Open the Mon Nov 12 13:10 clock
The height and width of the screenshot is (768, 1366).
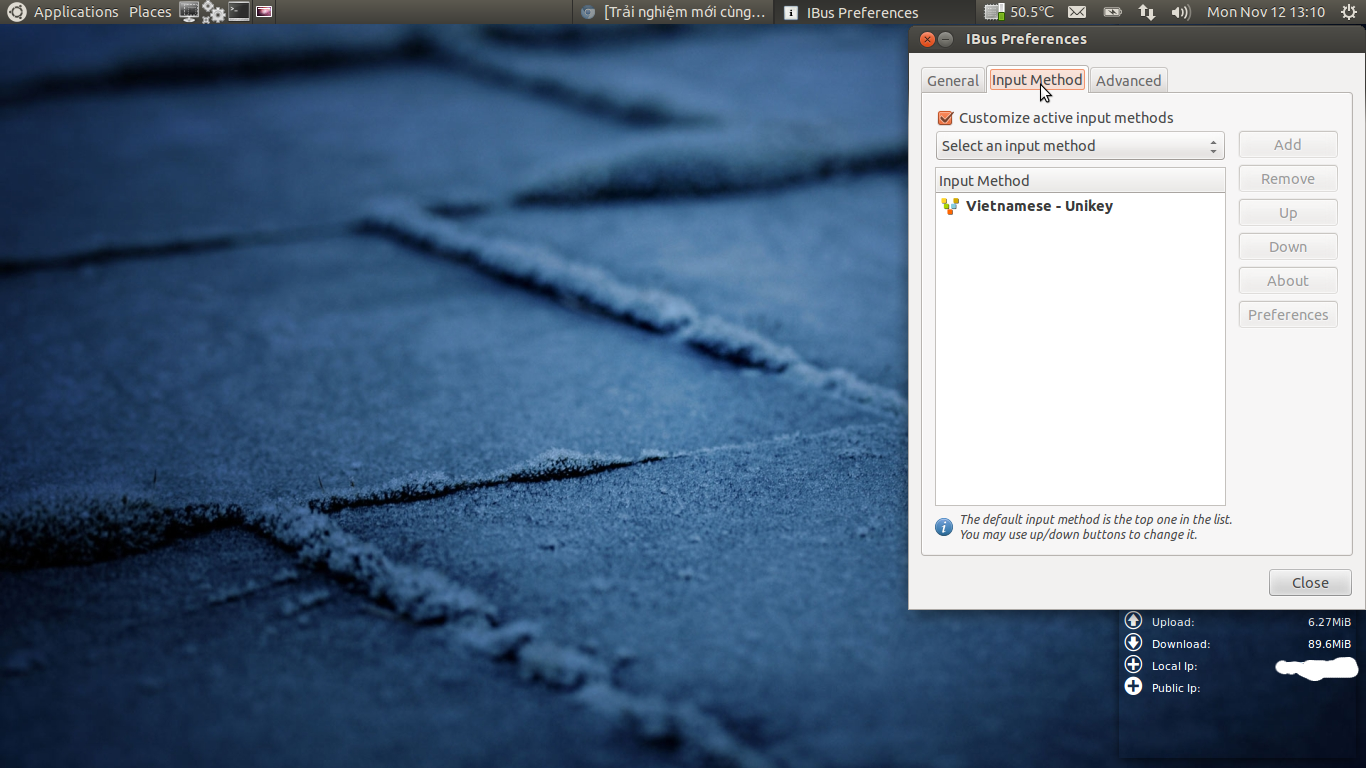pos(1265,12)
